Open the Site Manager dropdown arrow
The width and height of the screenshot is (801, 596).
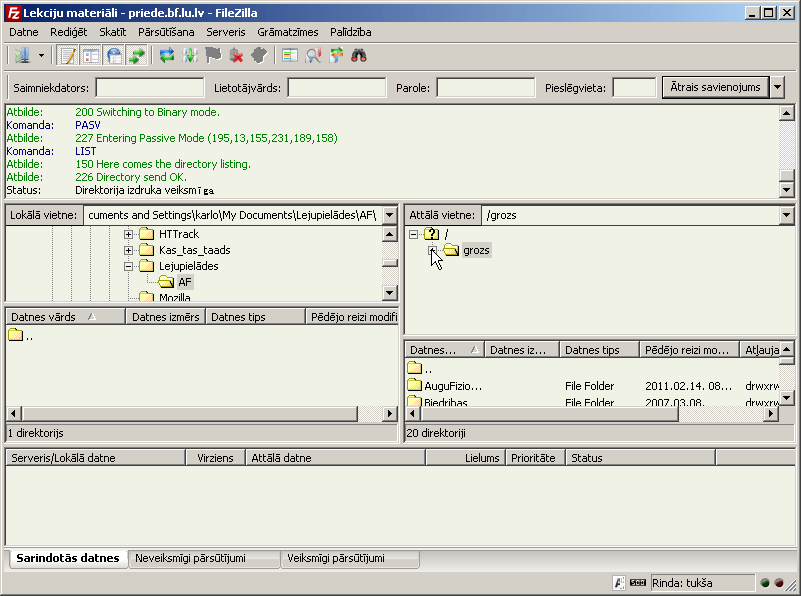pyautogui.click(x=41, y=55)
